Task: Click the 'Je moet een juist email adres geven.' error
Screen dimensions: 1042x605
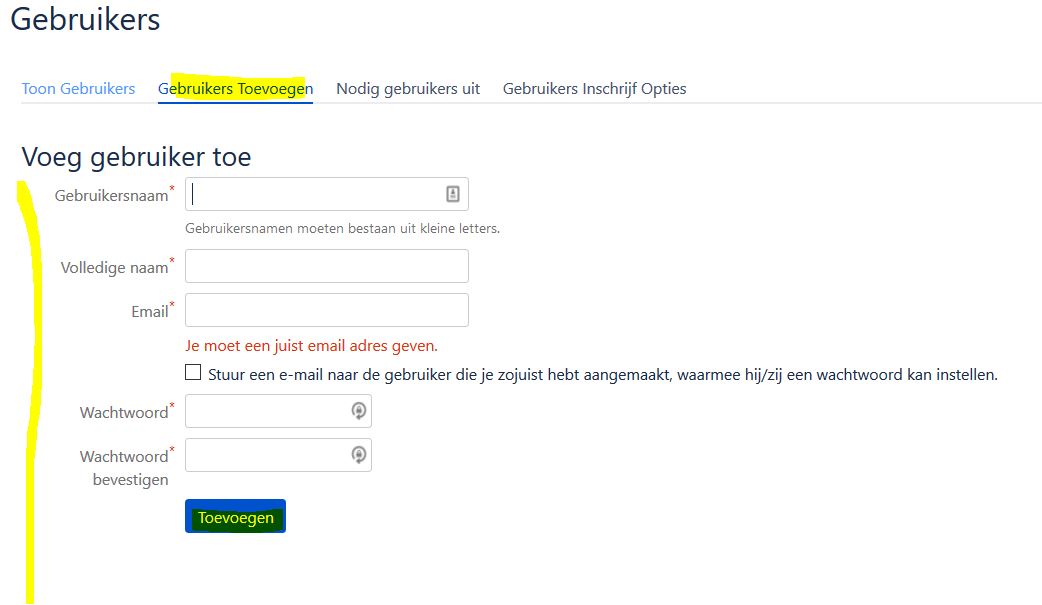Action: [311, 346]
